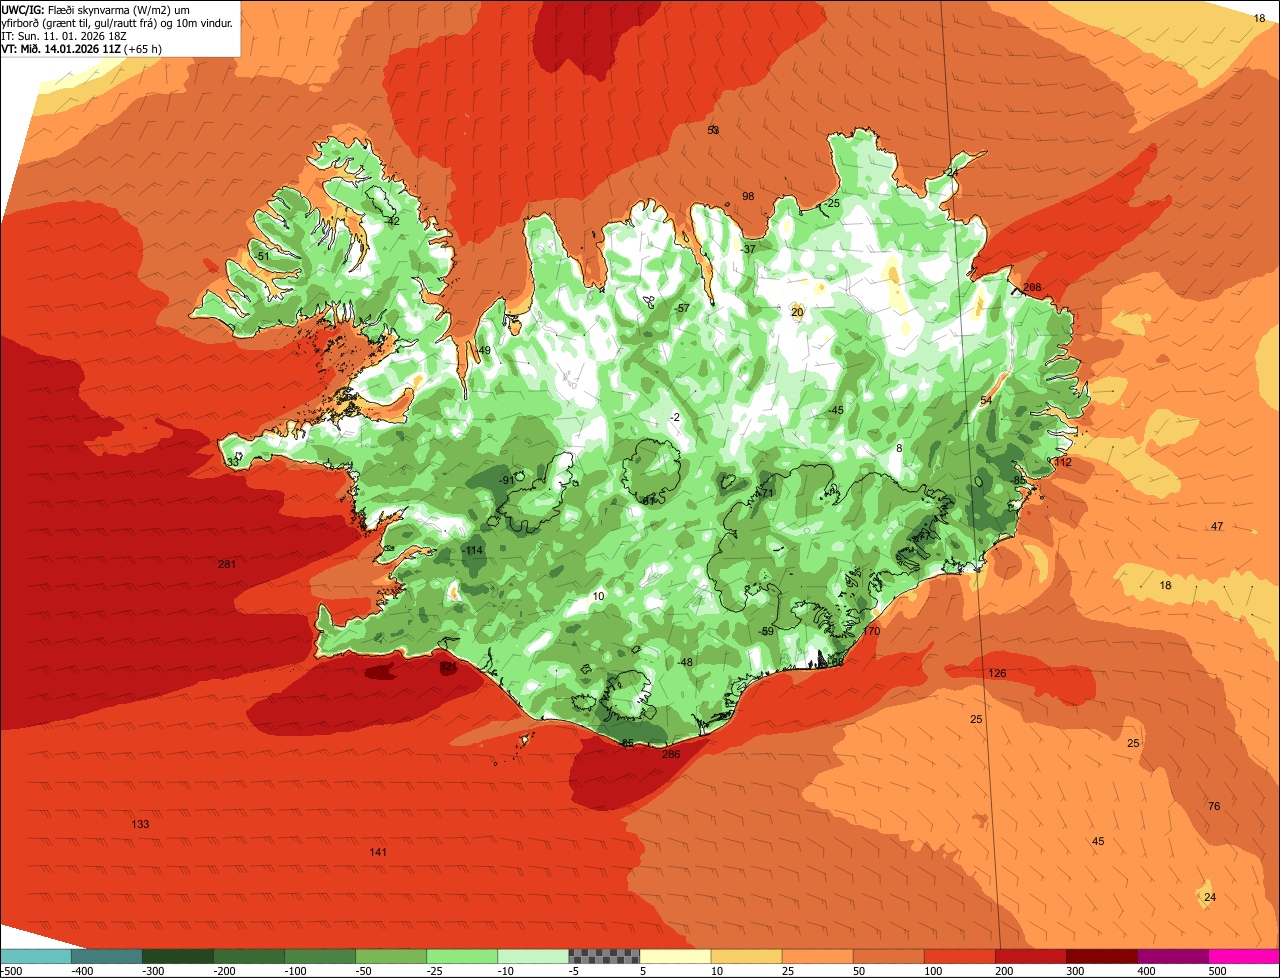Click the green -100 to -50 legend swatch
Viewport: 1280px width, 978px height.
pos(320,956)
